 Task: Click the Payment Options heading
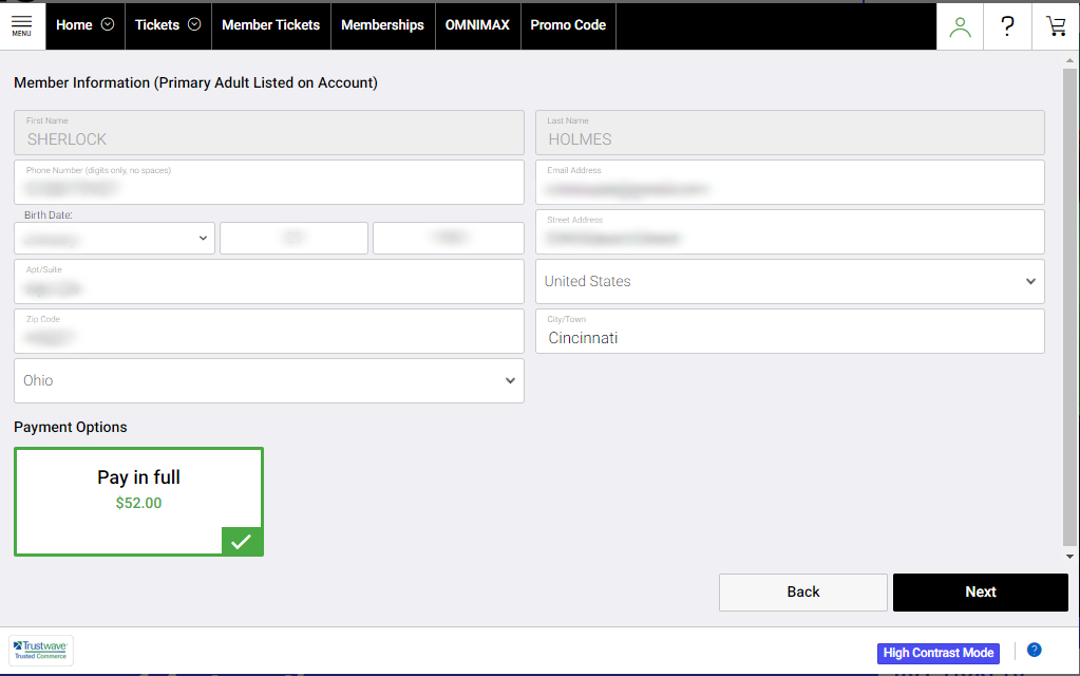click(70, 427)
